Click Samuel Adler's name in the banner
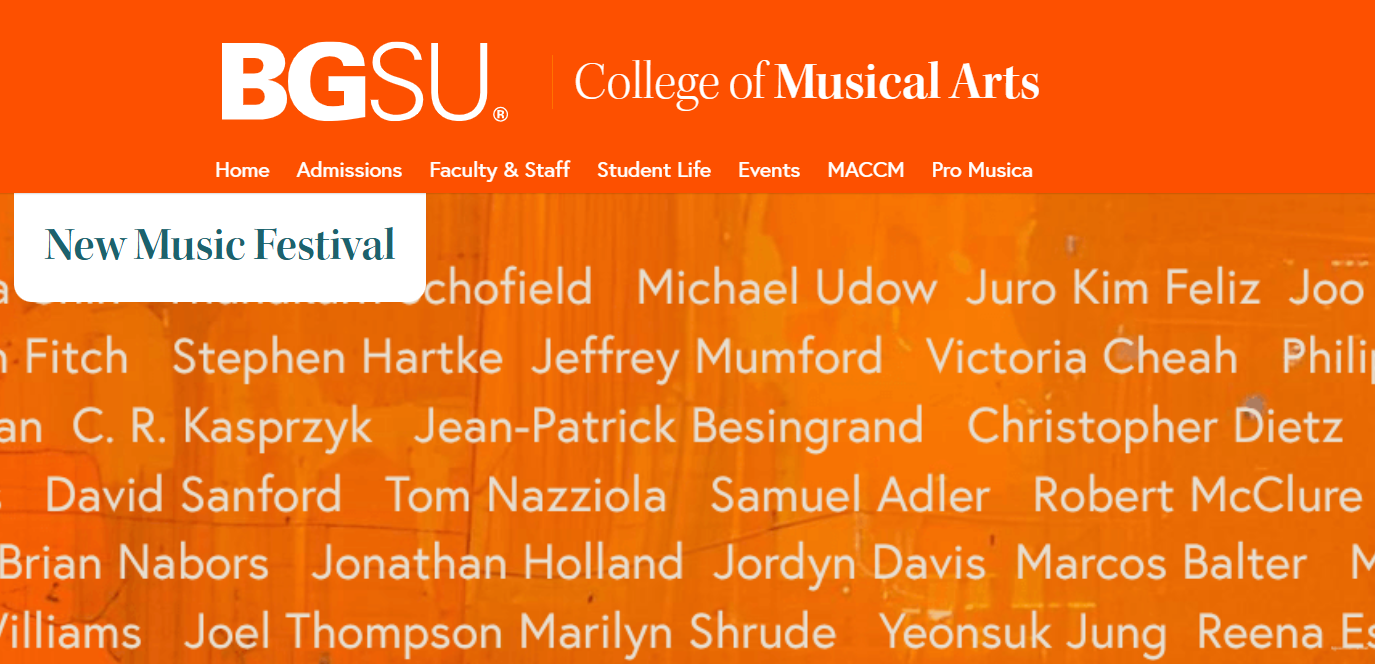Screen dimensions: 1375x664 click(x=848, y=495)
